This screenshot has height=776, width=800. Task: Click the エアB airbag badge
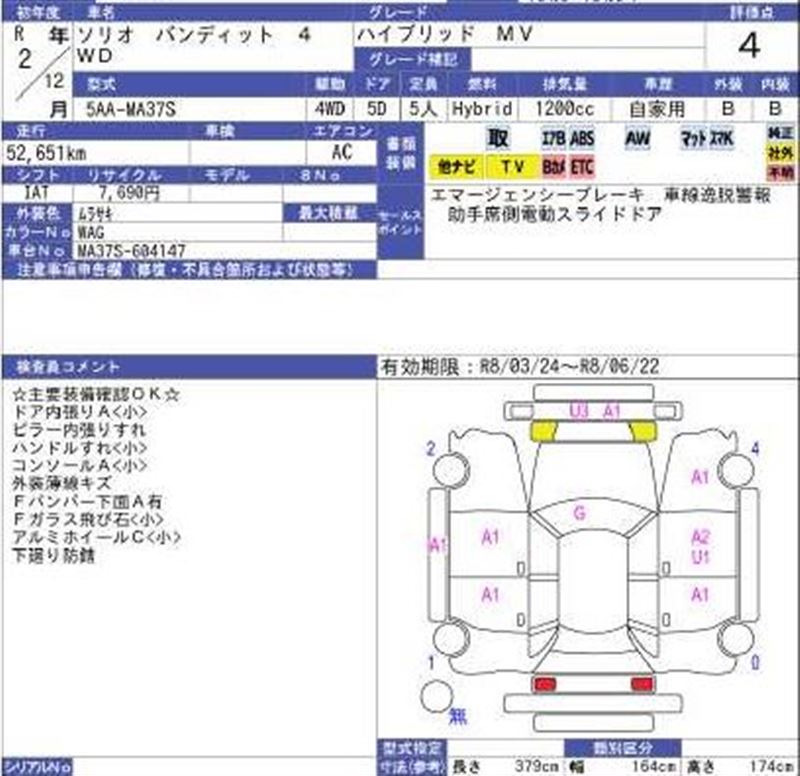click(554, 138)
